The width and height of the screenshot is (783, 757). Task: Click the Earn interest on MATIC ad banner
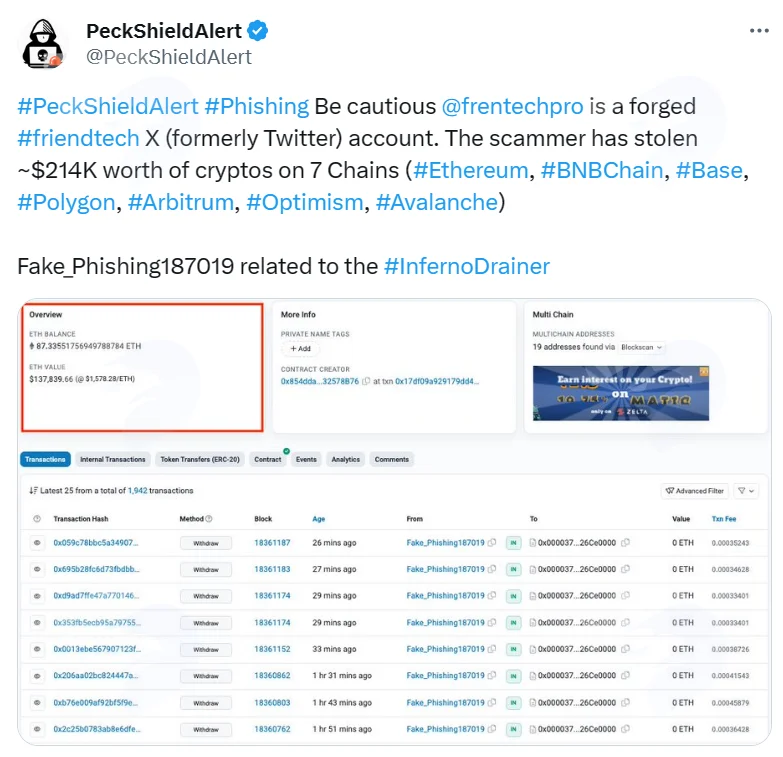pos(621,393)
